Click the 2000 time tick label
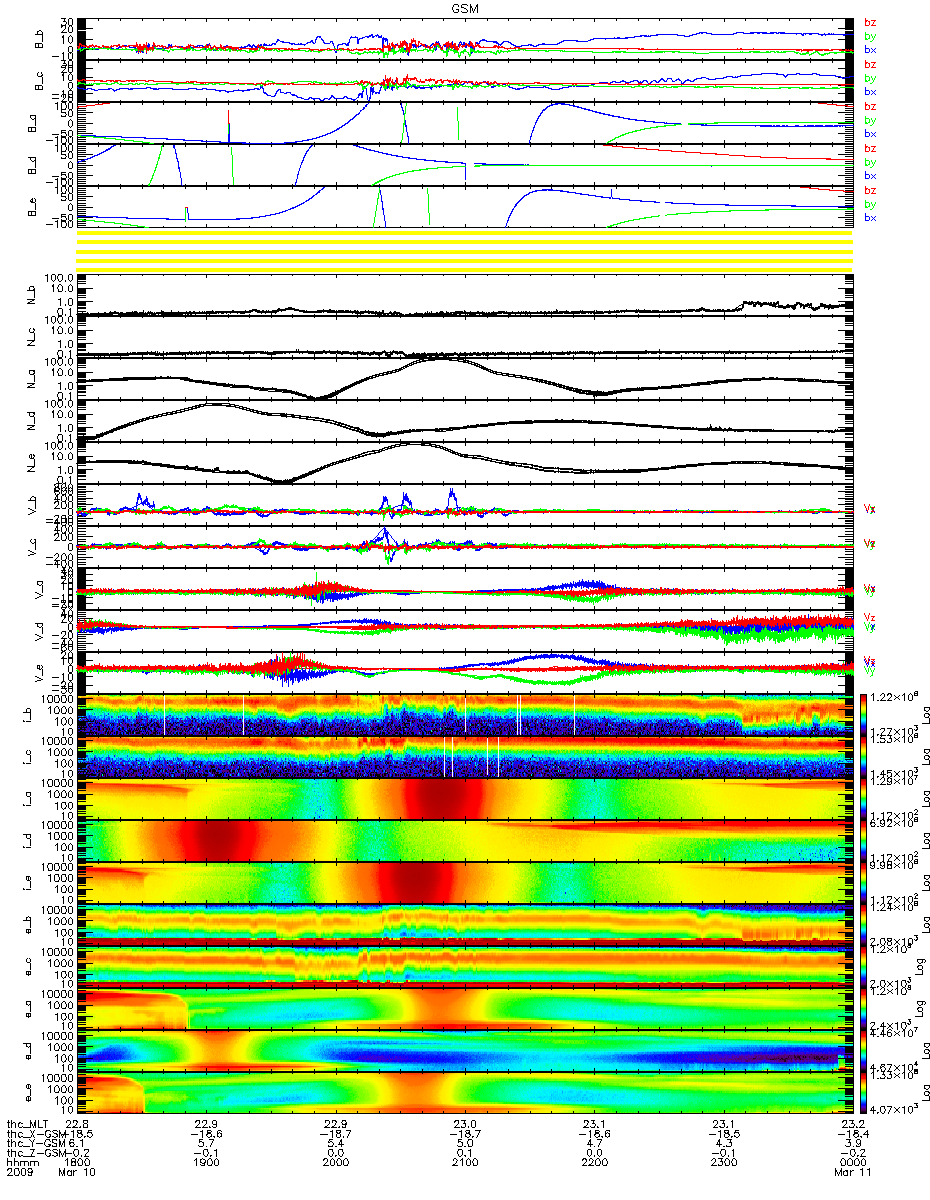The width and height of the screenshot is (930, 1200). click(x=336, y=1164)
